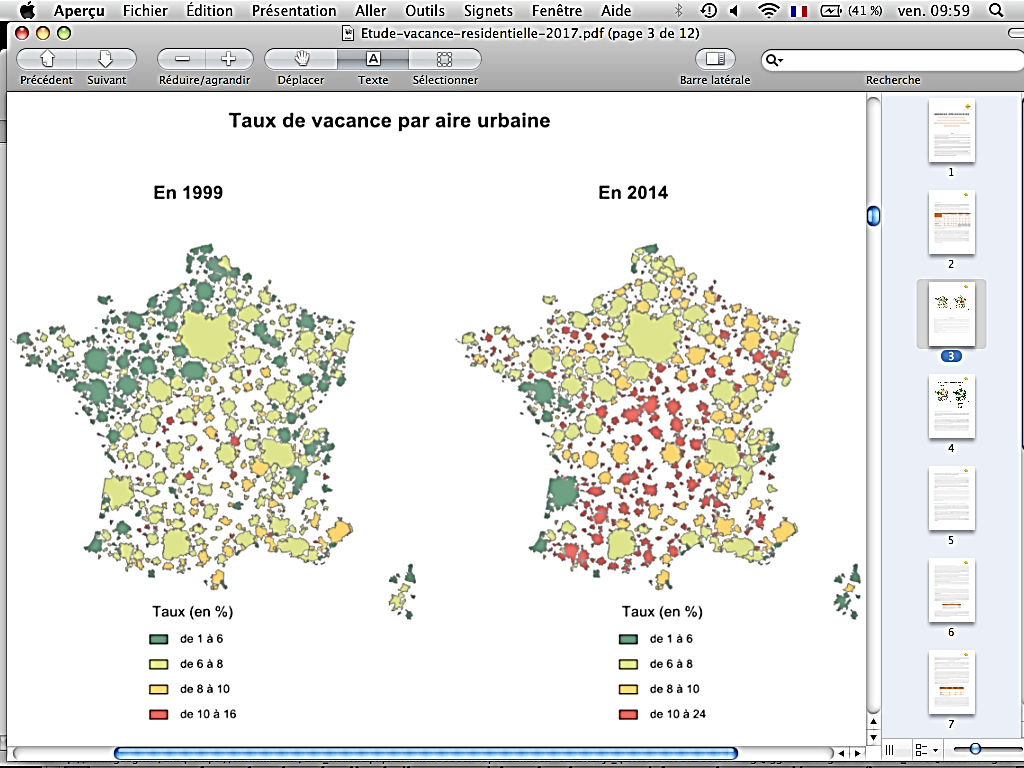Select page 5 thumbnail
This screenshot has height=768, width=1024.
(951, 499)
